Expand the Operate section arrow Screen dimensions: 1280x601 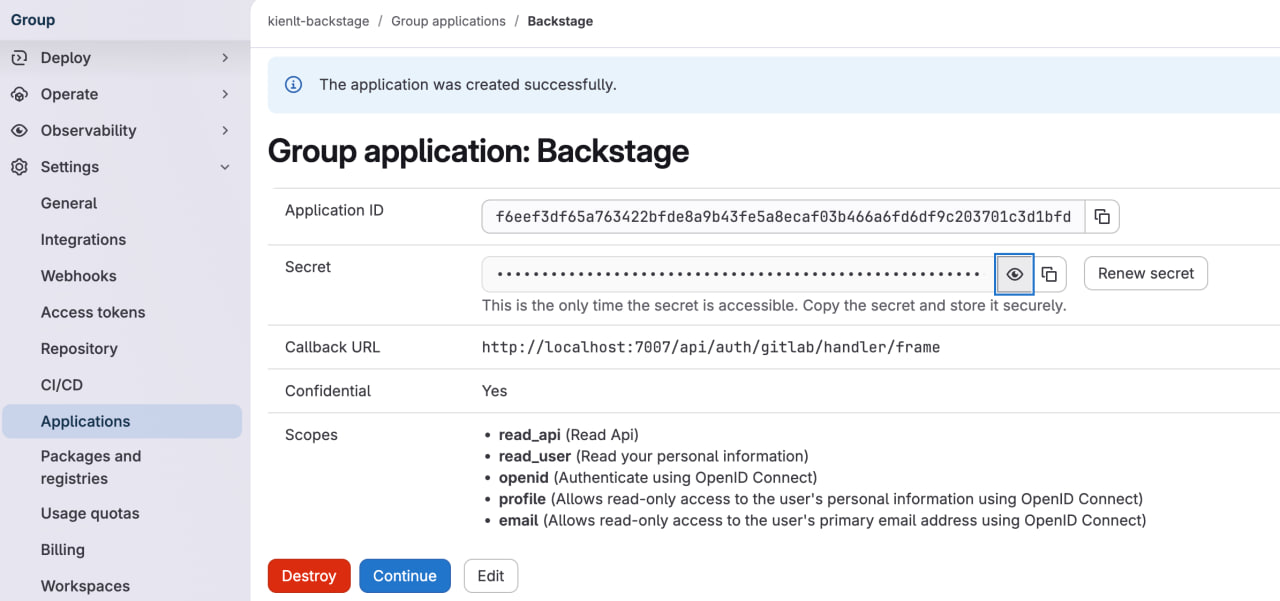coord(225,94)
